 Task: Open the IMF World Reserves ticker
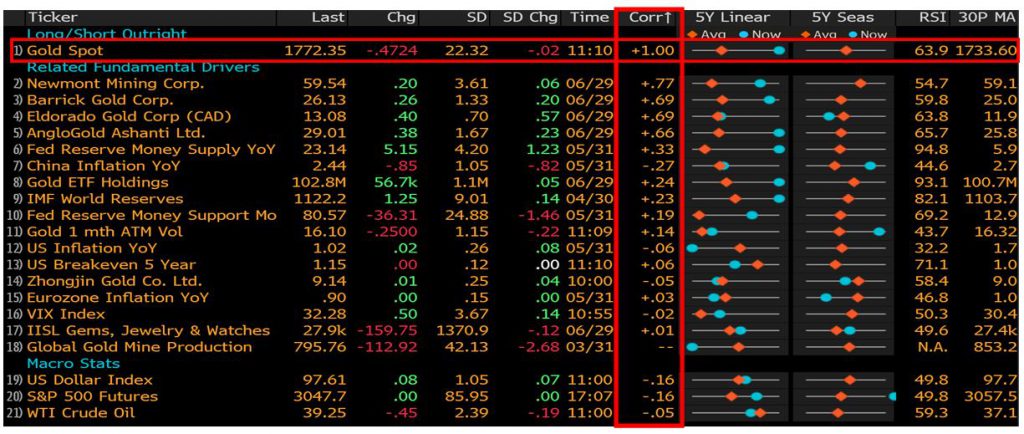tap(105, 199)
